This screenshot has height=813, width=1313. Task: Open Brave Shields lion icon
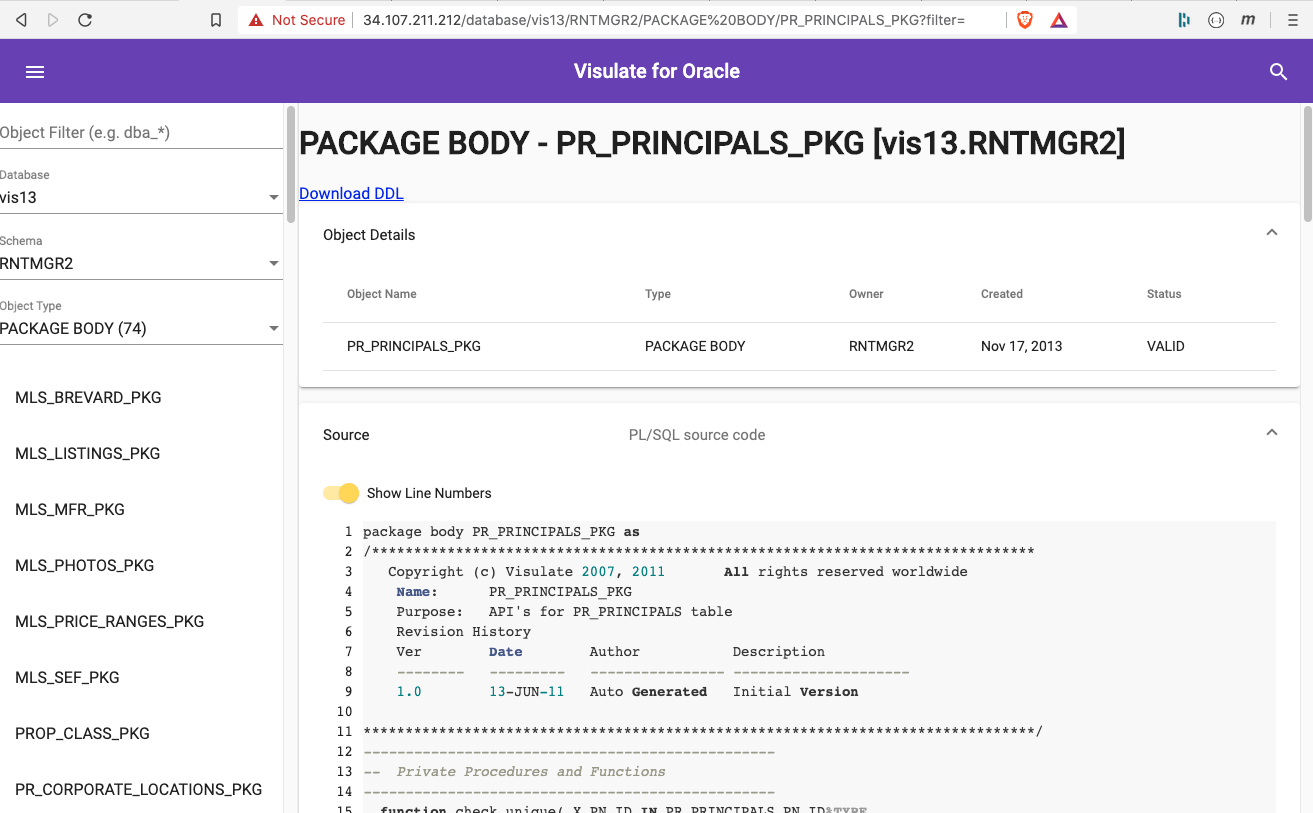click(x=1025, y=20)
